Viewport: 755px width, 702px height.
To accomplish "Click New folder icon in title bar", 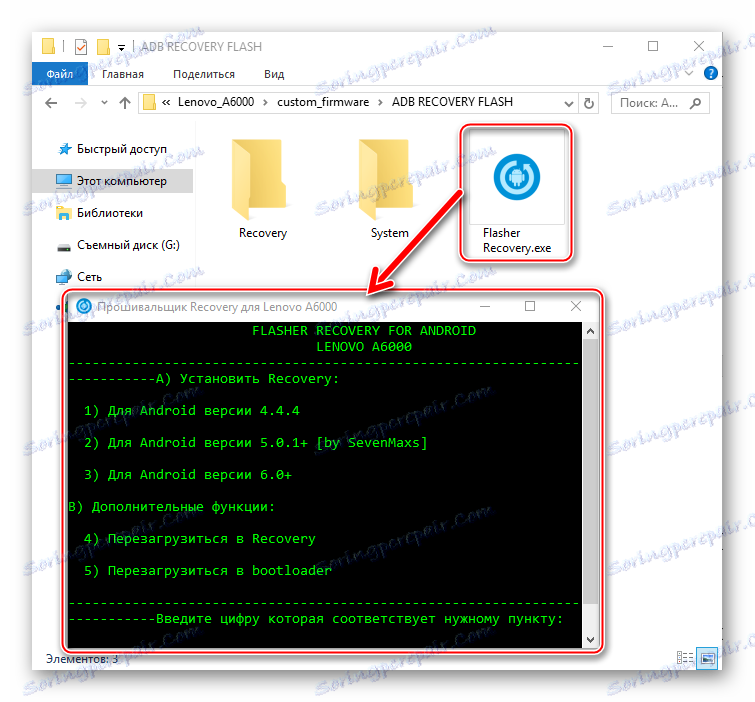I will [x=103, y=47].
